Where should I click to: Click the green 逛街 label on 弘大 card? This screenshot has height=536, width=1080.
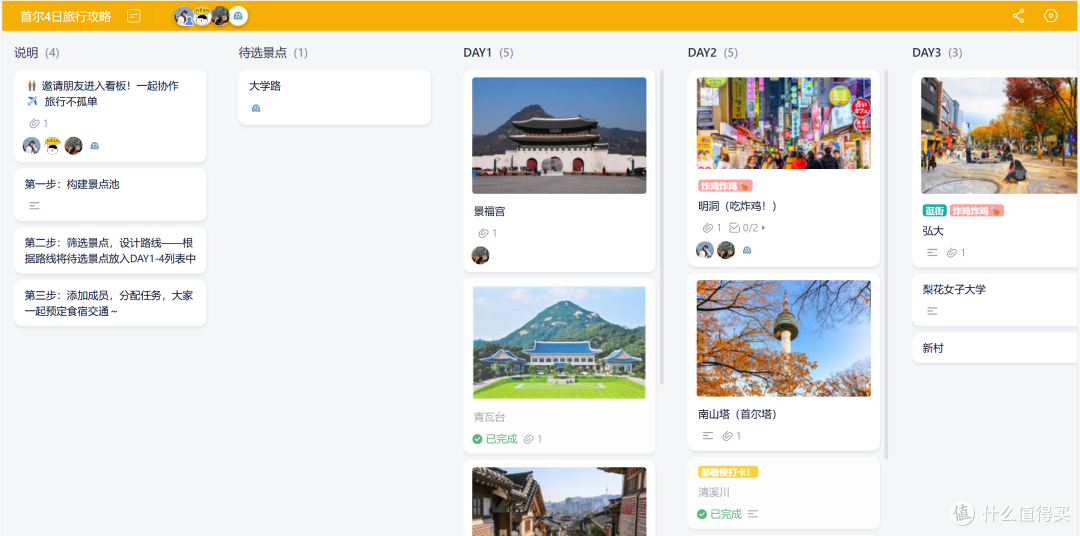[x=934, y=211]
